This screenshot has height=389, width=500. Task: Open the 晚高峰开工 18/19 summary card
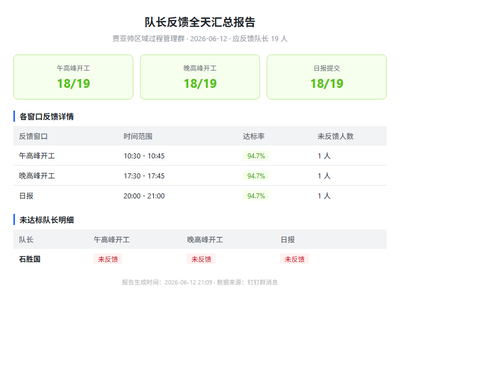[x=200, y=77]
